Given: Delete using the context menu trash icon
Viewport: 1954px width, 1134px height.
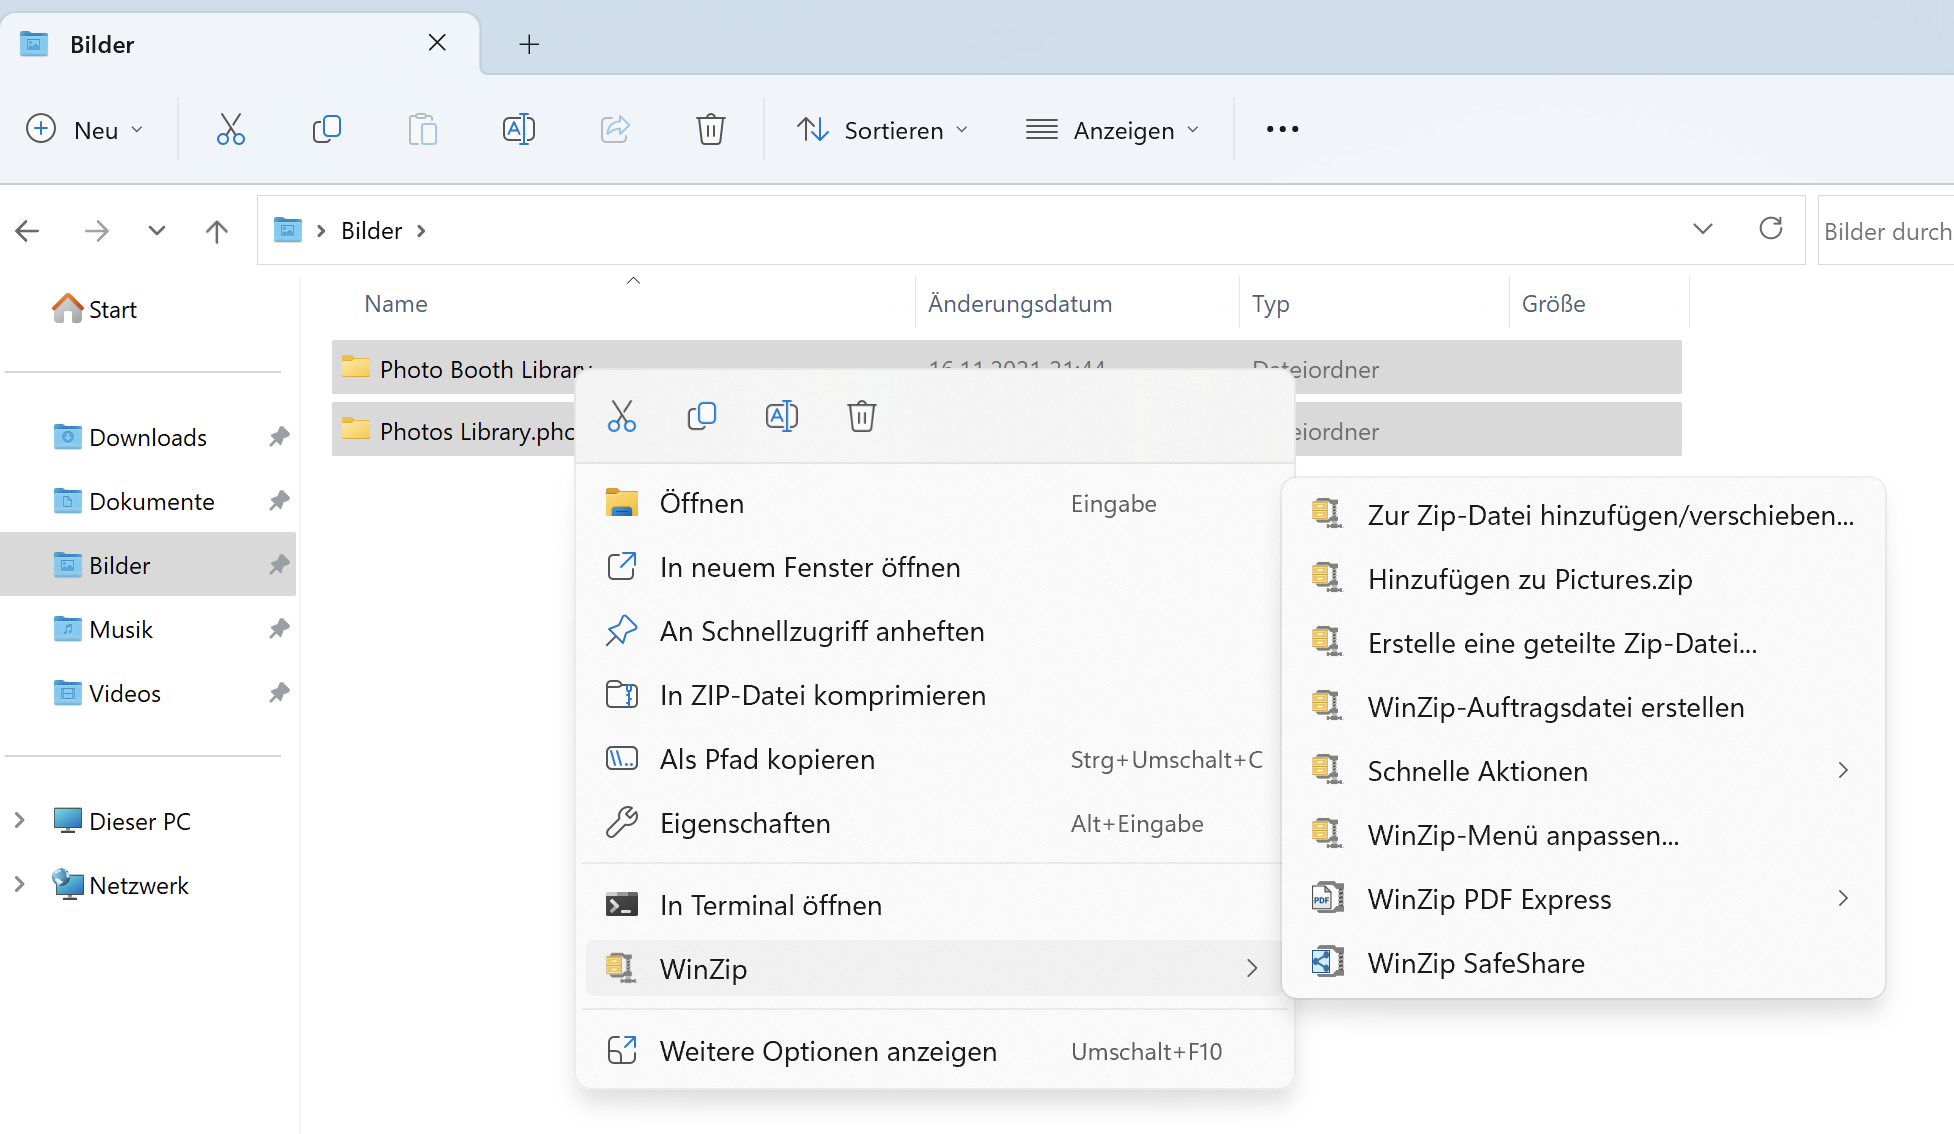Looking at the screenshot, I should coord(862,416).
